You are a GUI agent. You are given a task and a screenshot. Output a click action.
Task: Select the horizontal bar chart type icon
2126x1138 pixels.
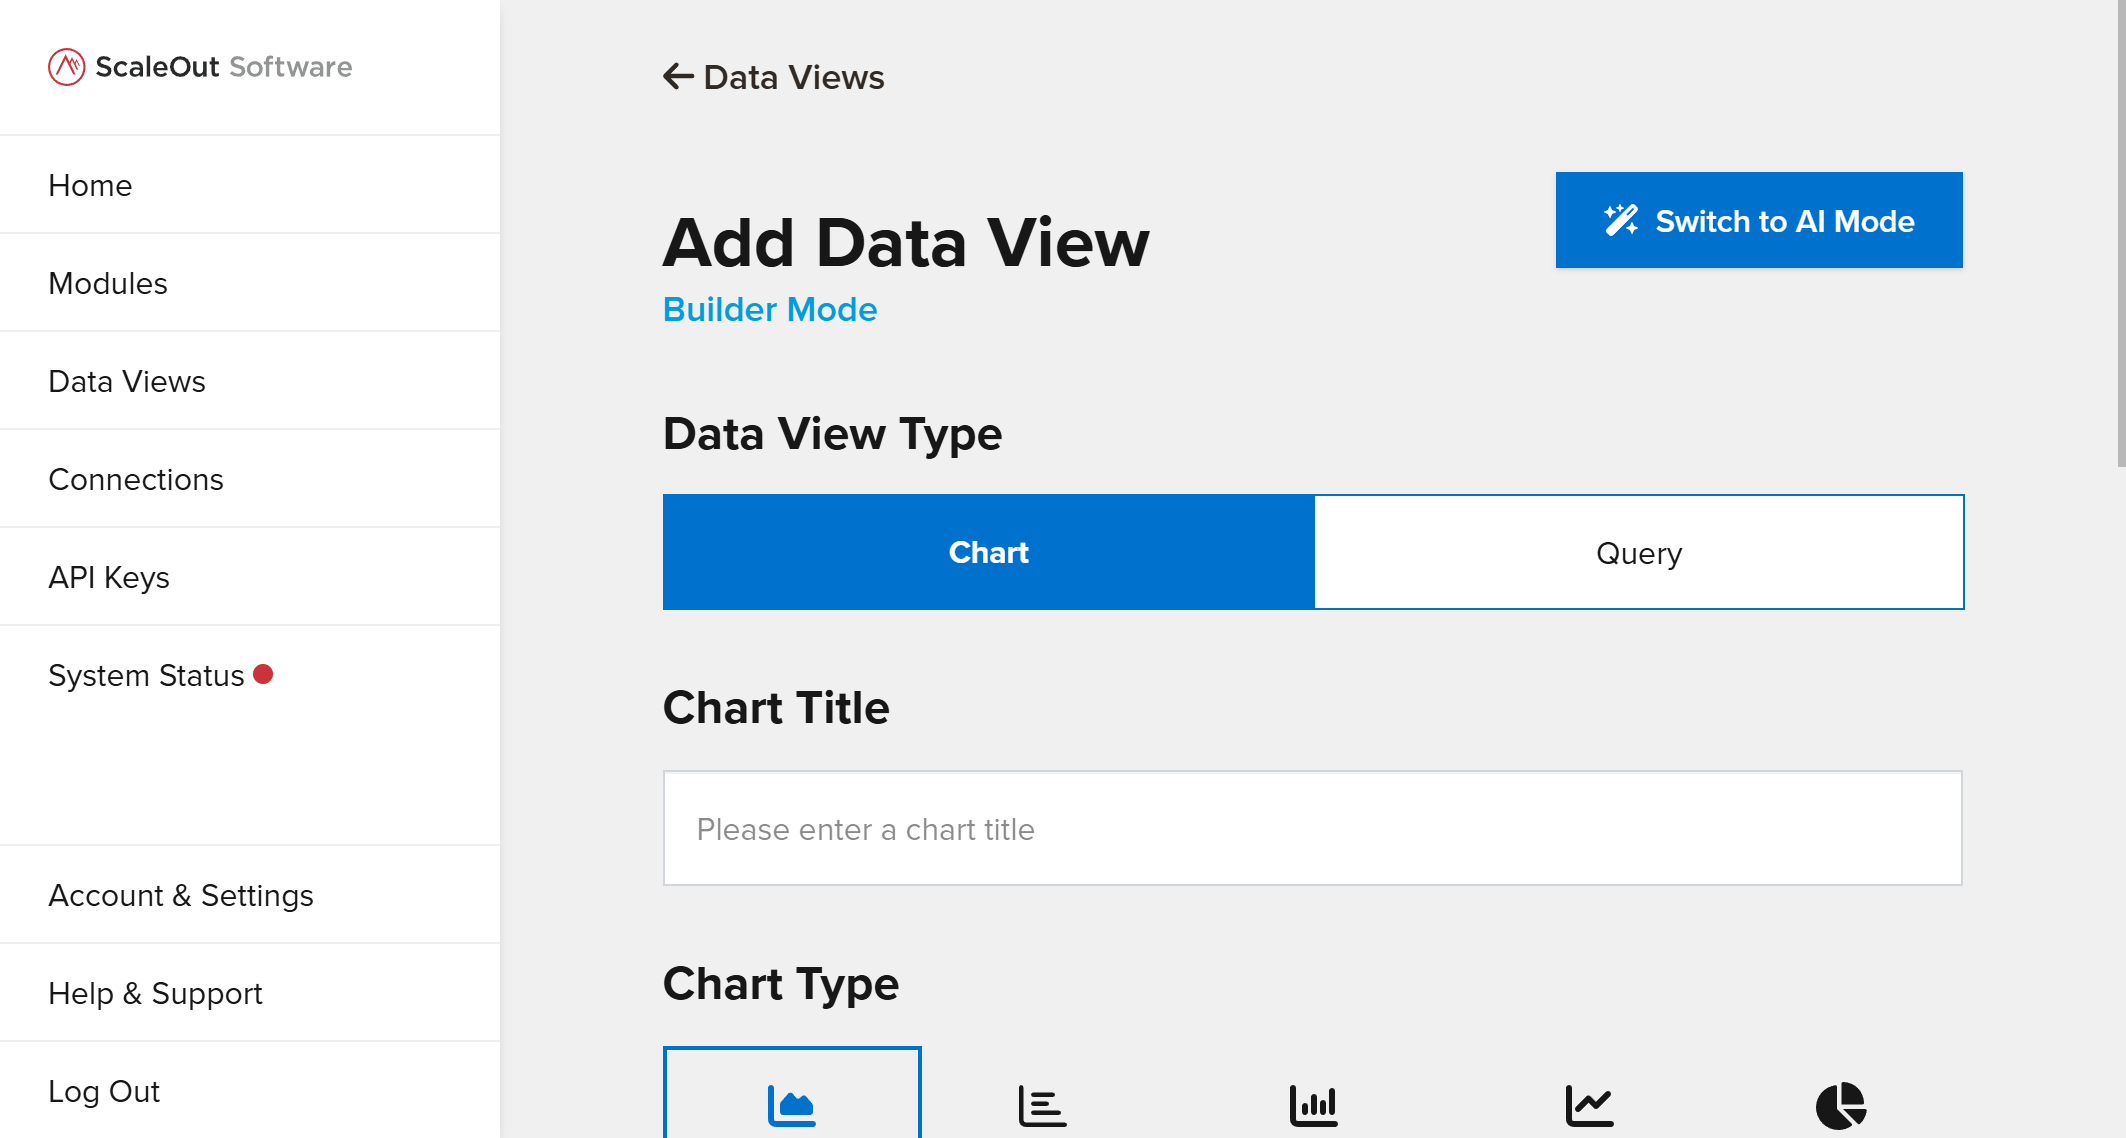[x=1041, y=1105]
